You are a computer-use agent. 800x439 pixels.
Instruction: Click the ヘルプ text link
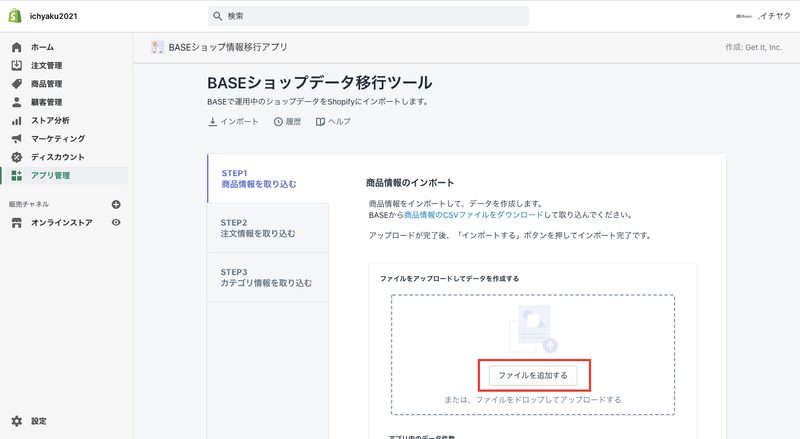[x=339, y=122]
